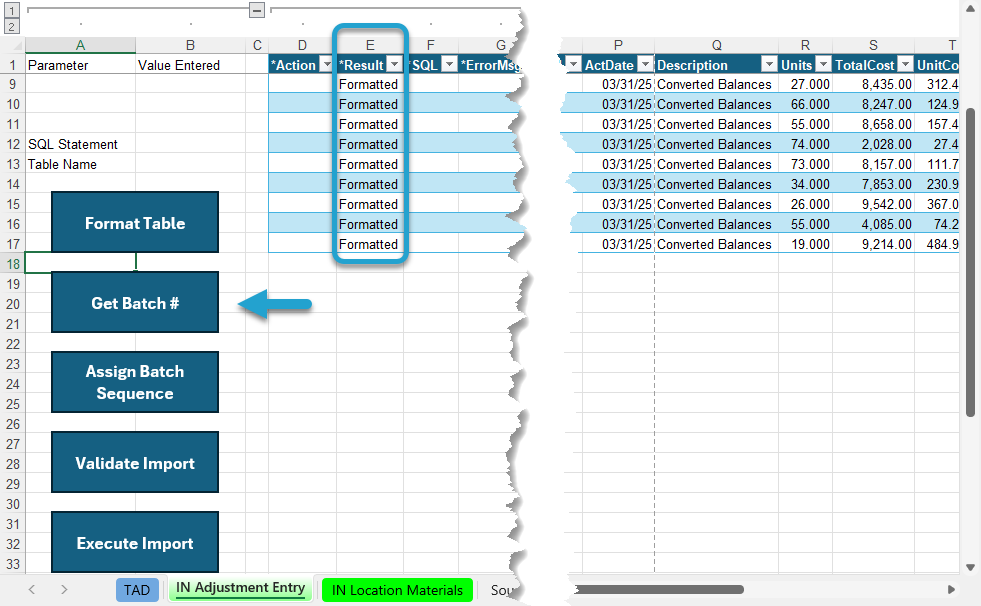Select column S header
981x606 pixels.
tap(873, 45)
